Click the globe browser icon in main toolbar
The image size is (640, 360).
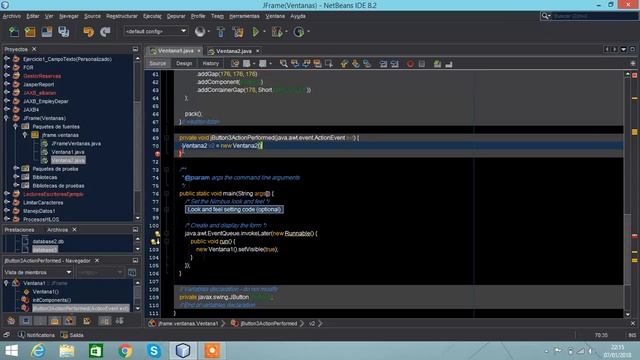coord(200,31)
